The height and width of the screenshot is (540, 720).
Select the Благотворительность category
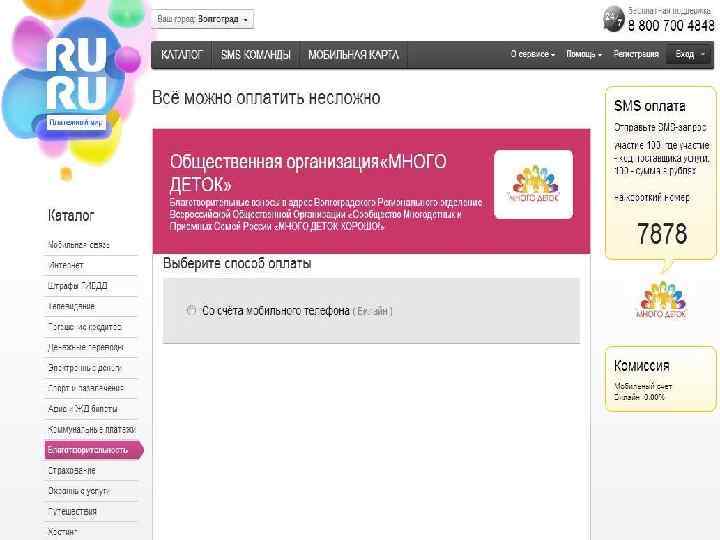pos(94,450)
